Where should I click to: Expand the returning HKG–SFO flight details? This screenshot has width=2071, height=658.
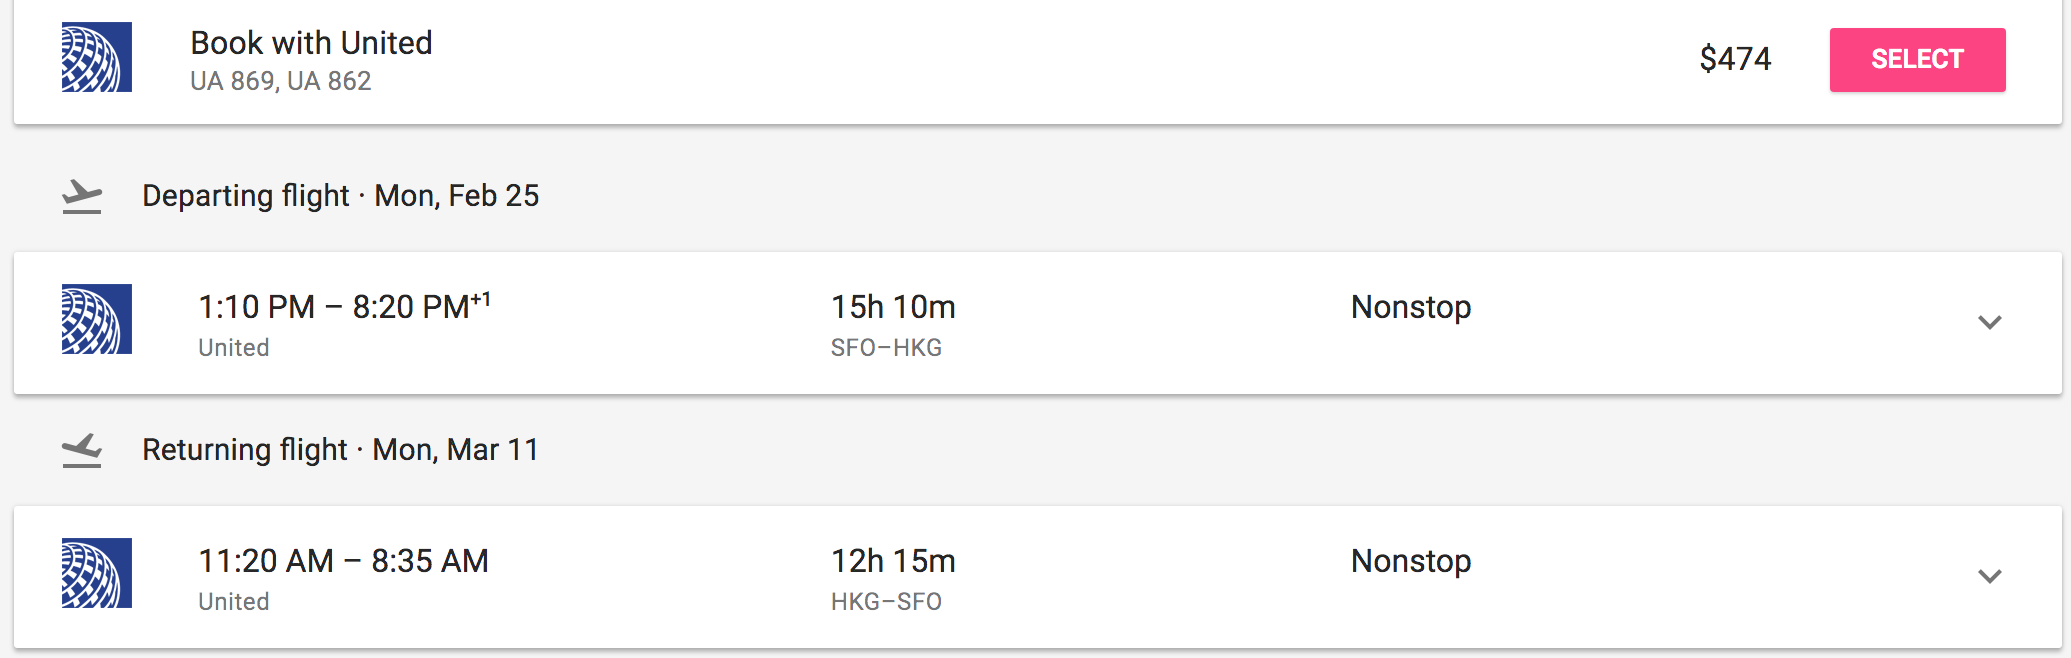(1989, 576)
